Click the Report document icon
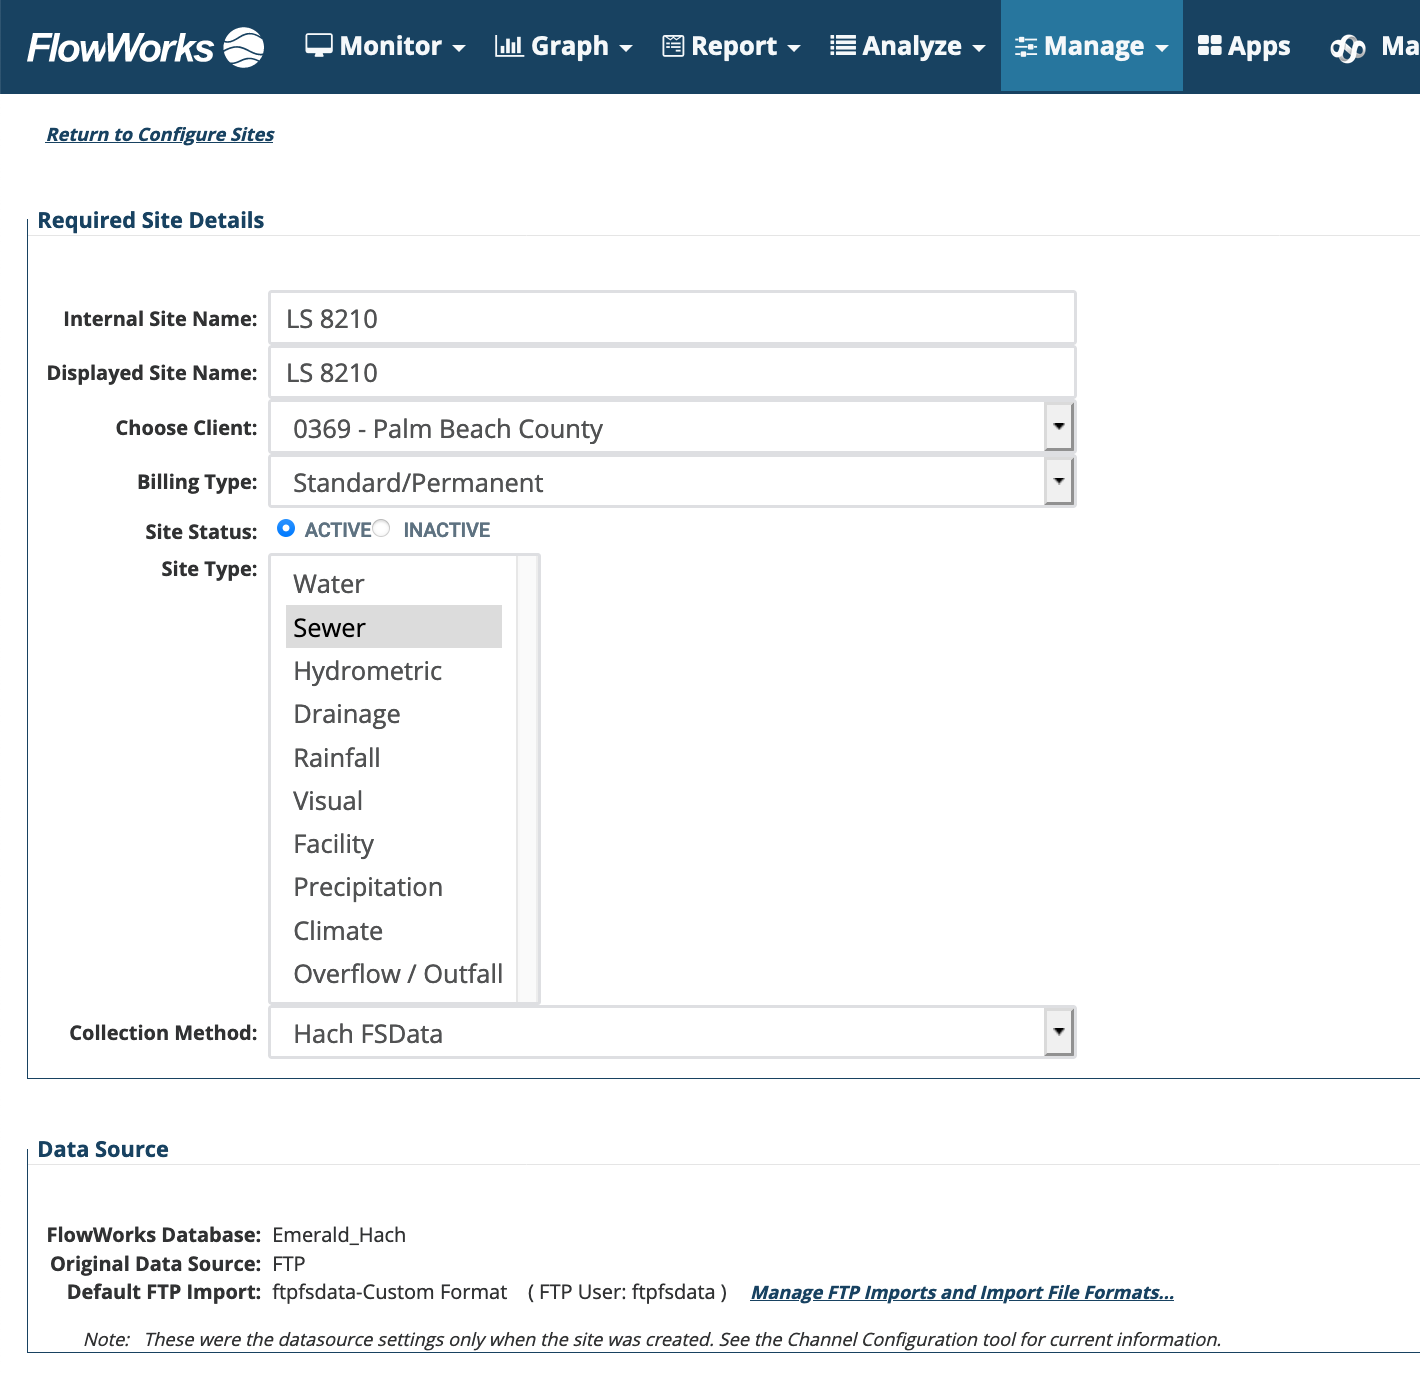The width and height of the screenshot is (1420, 1374). click(x=673, y=46)
